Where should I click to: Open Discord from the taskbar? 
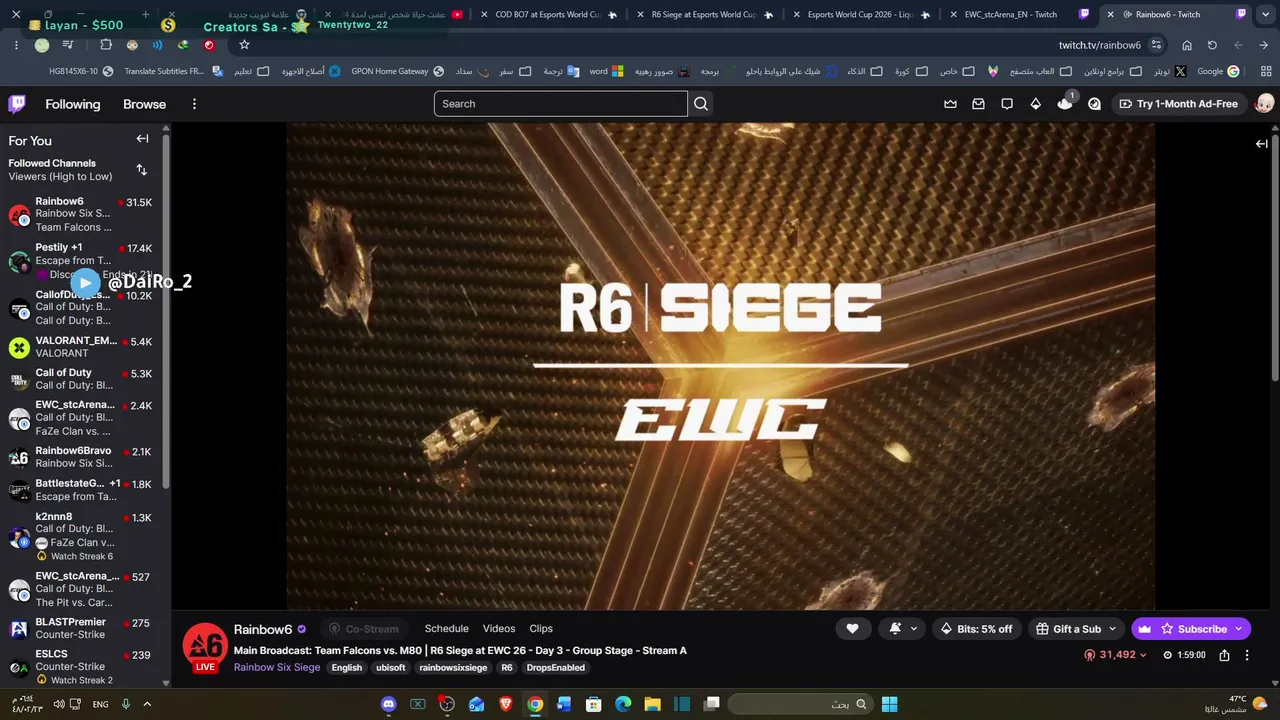click(x=388, y=704)
